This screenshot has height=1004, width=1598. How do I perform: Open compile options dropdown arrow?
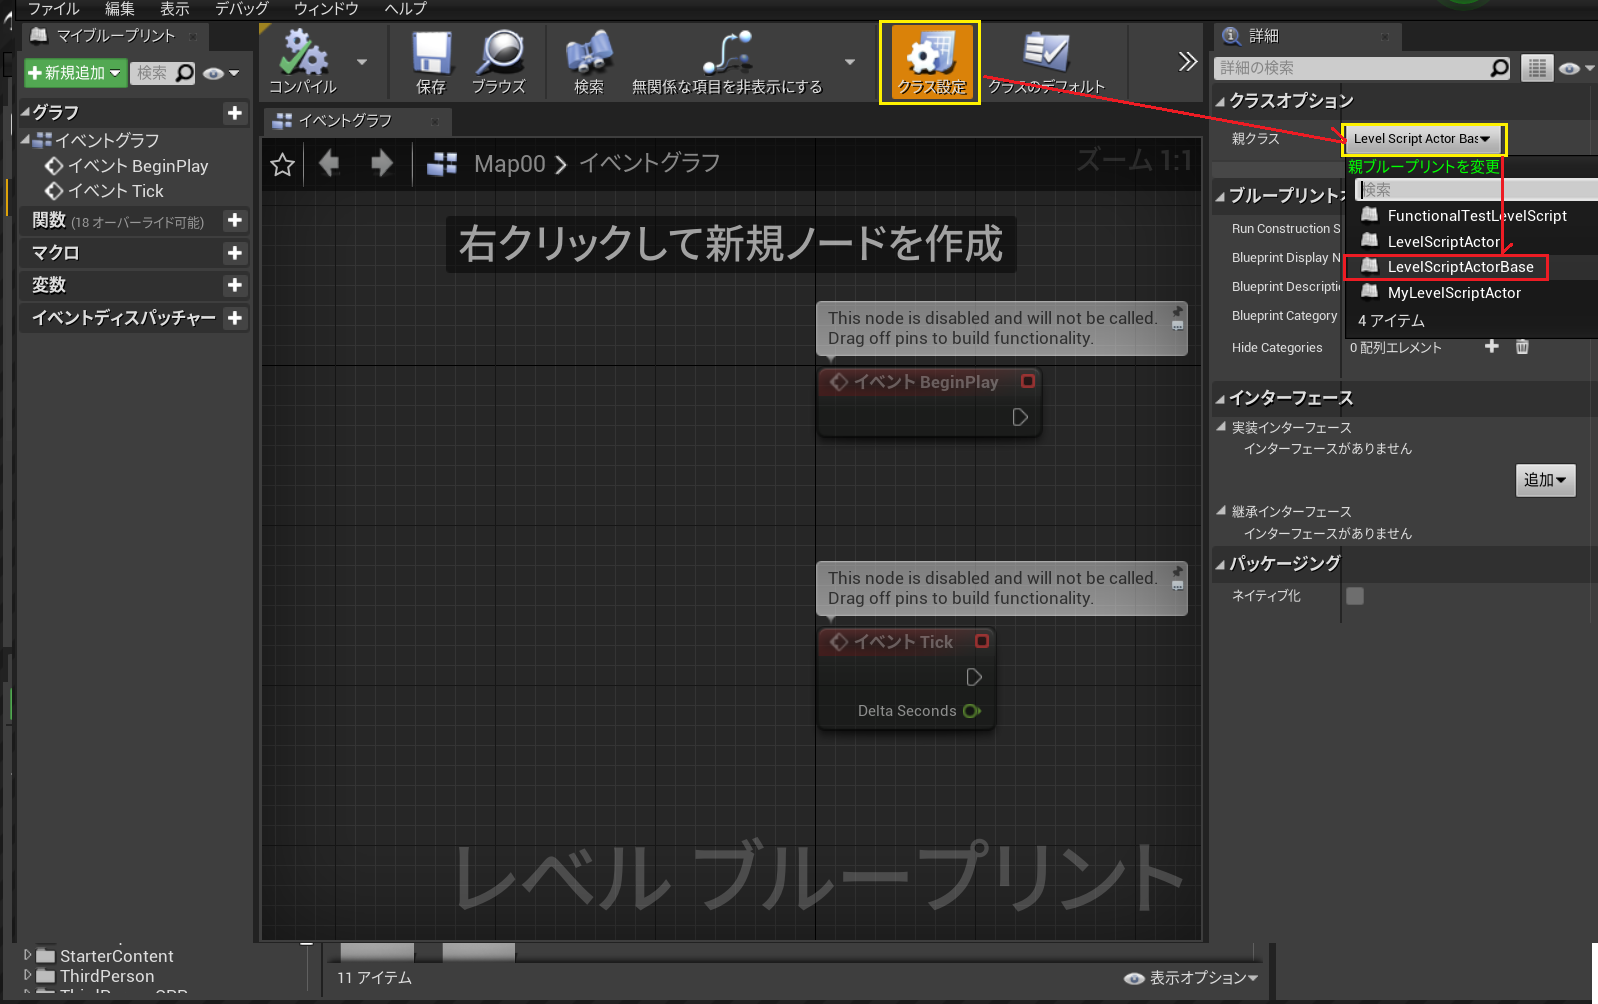(x=362, y=62)
